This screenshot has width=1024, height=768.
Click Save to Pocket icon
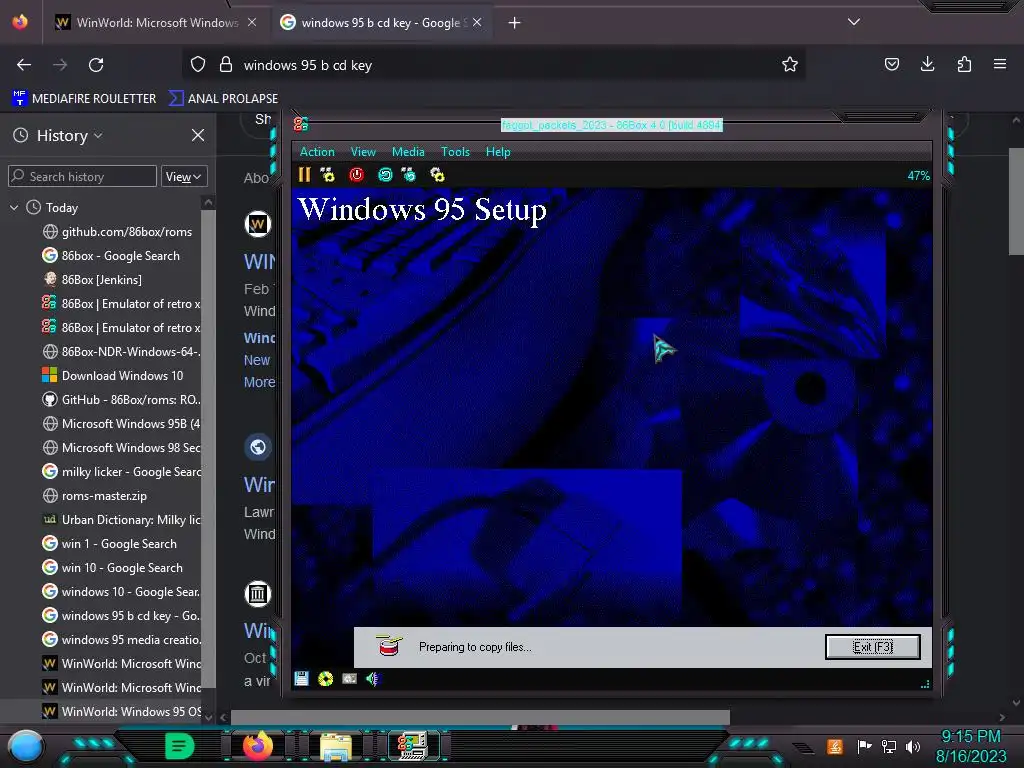coord(891,64)
